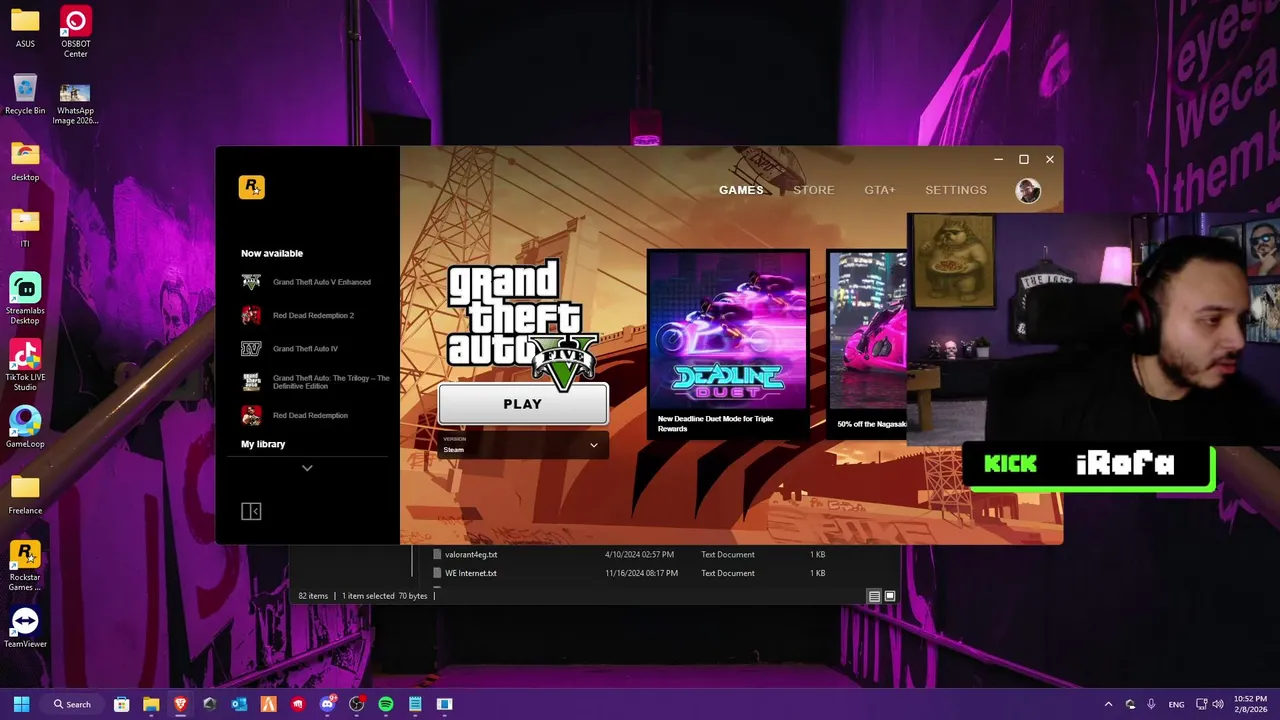Screen dimensions: 1280x720
Task: Open OBSBOT Center desktop shortcut
Action: tap(75, 32)
